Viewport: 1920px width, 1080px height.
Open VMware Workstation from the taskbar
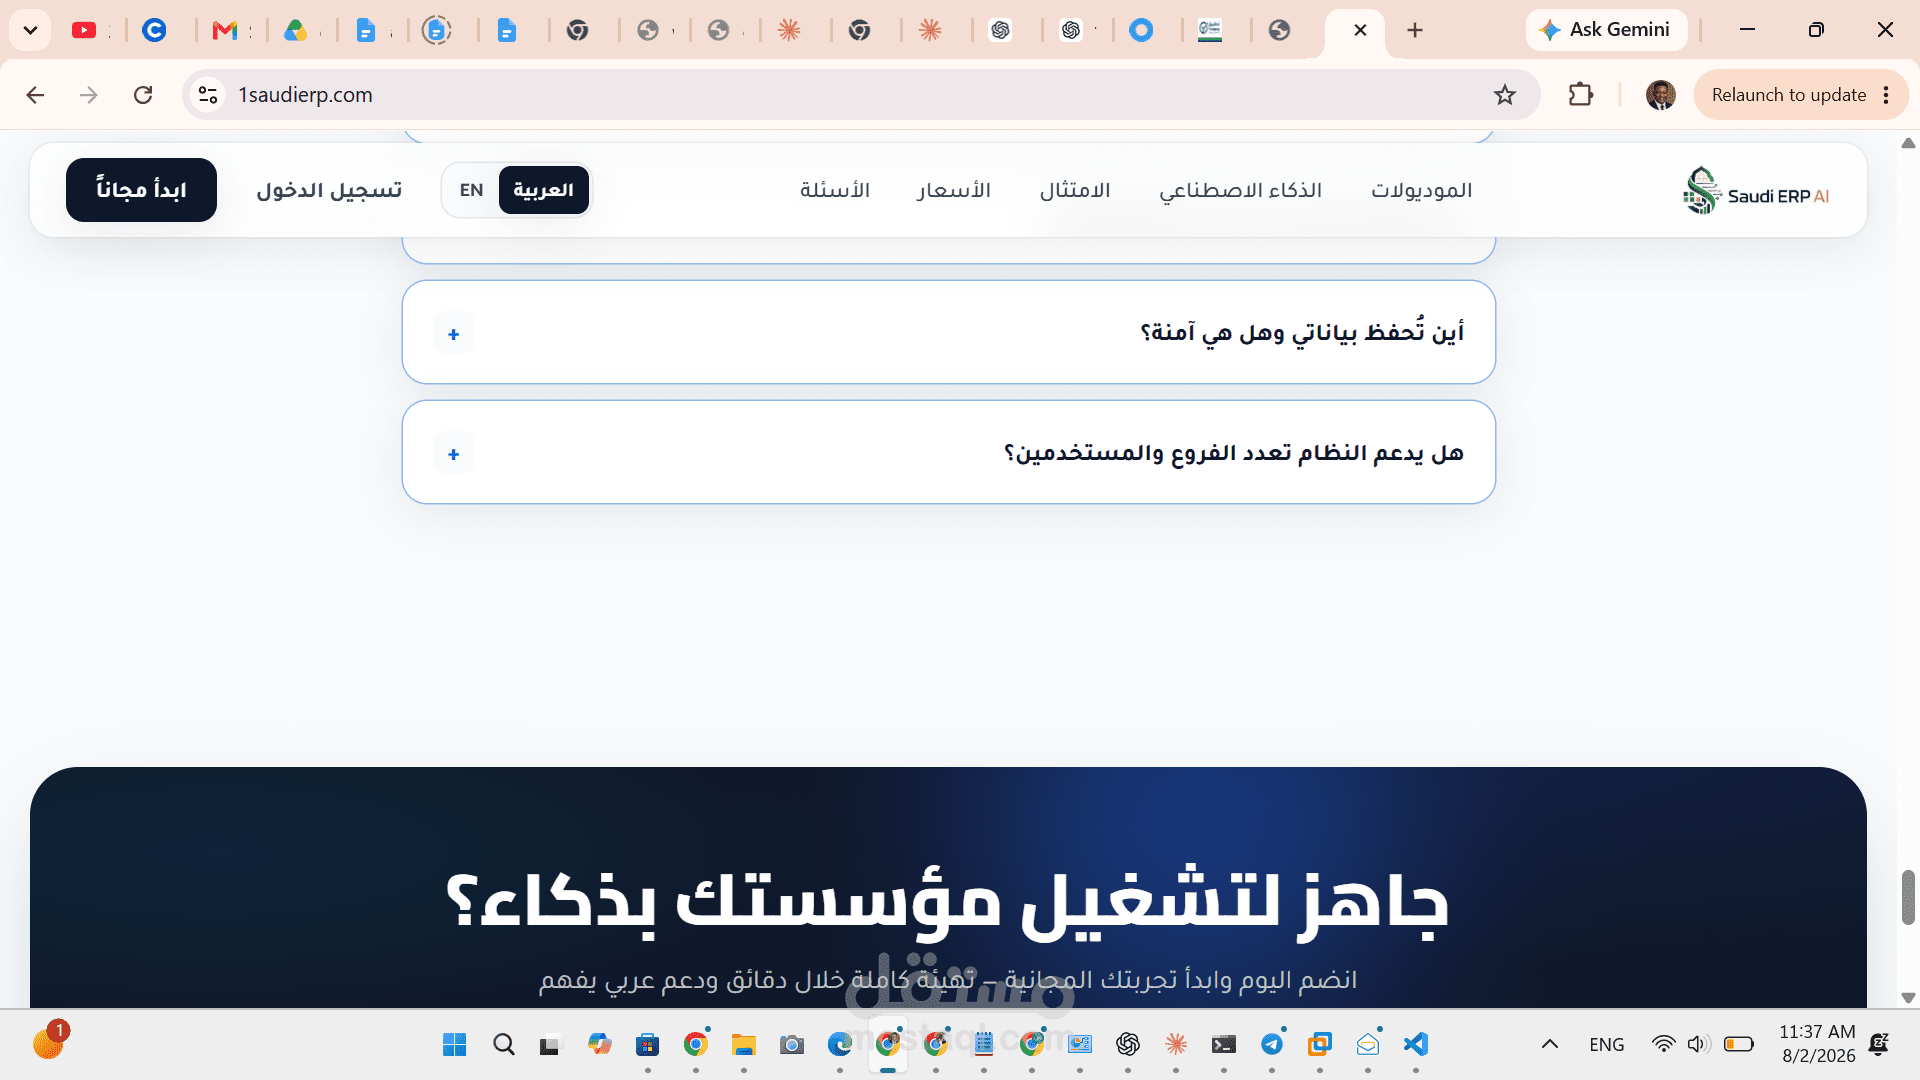1319,1045
